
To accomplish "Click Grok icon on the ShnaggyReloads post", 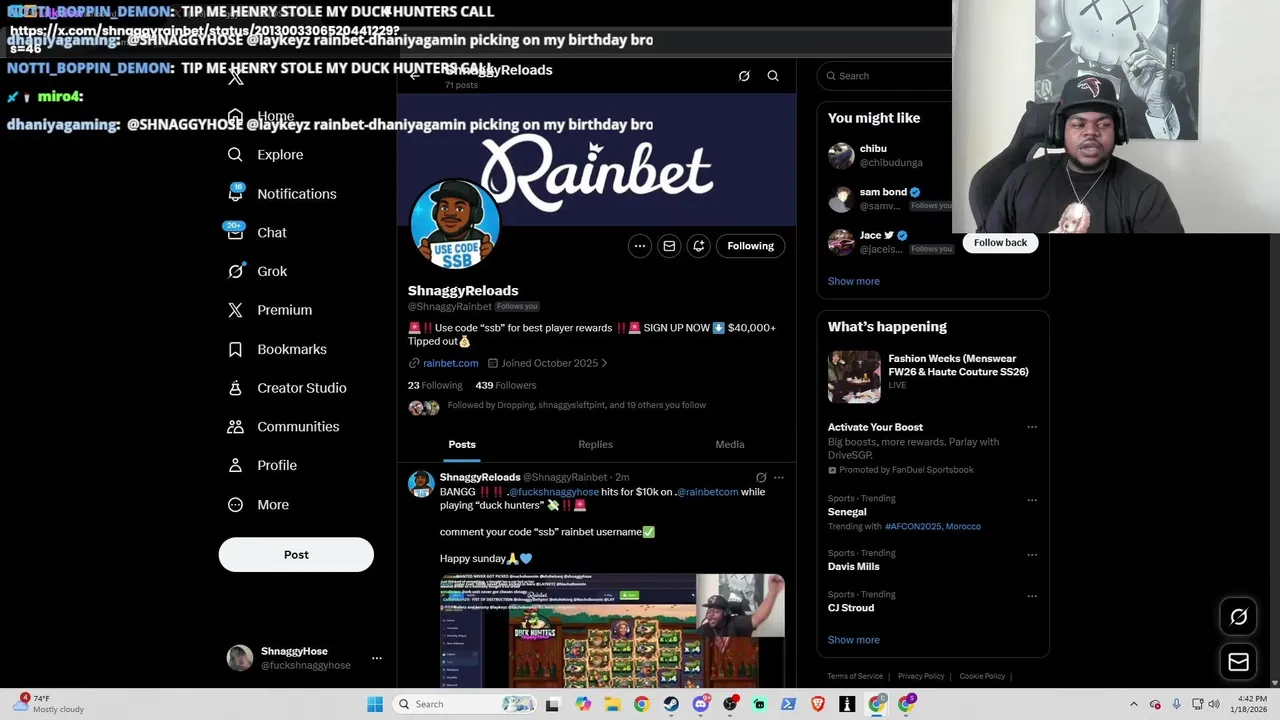I will click(761, 478).
